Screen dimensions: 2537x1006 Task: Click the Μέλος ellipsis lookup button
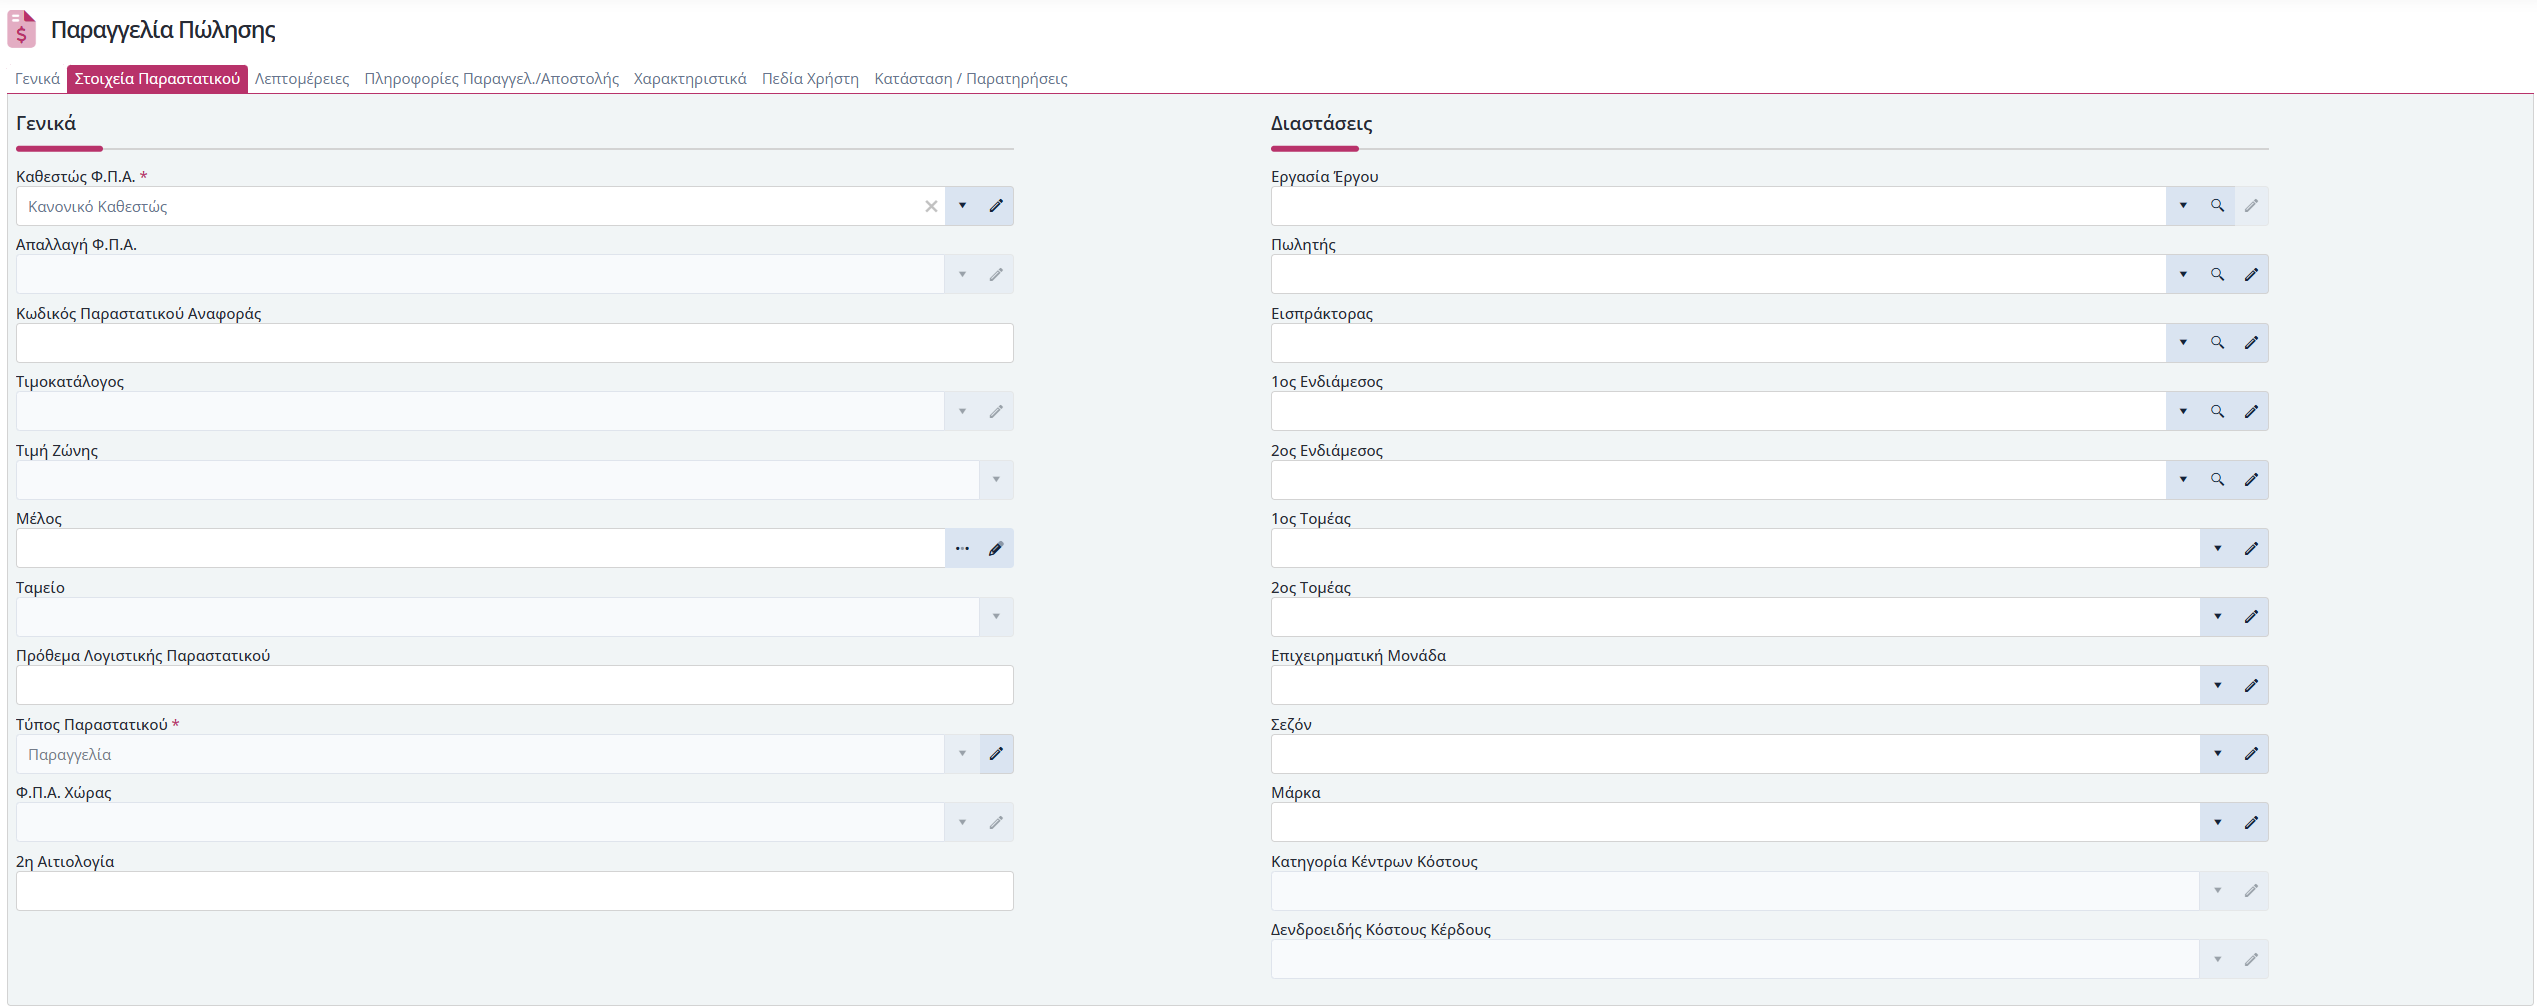point(962,548)
